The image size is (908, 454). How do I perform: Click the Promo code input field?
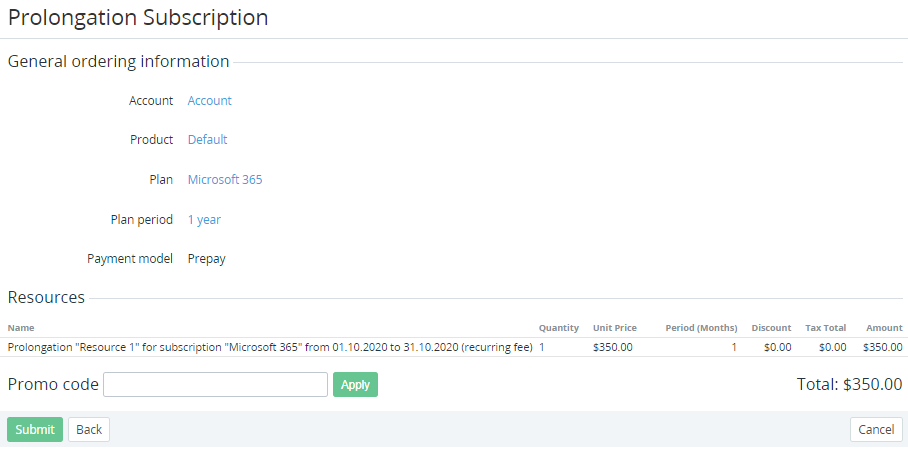tap(215, 385)
